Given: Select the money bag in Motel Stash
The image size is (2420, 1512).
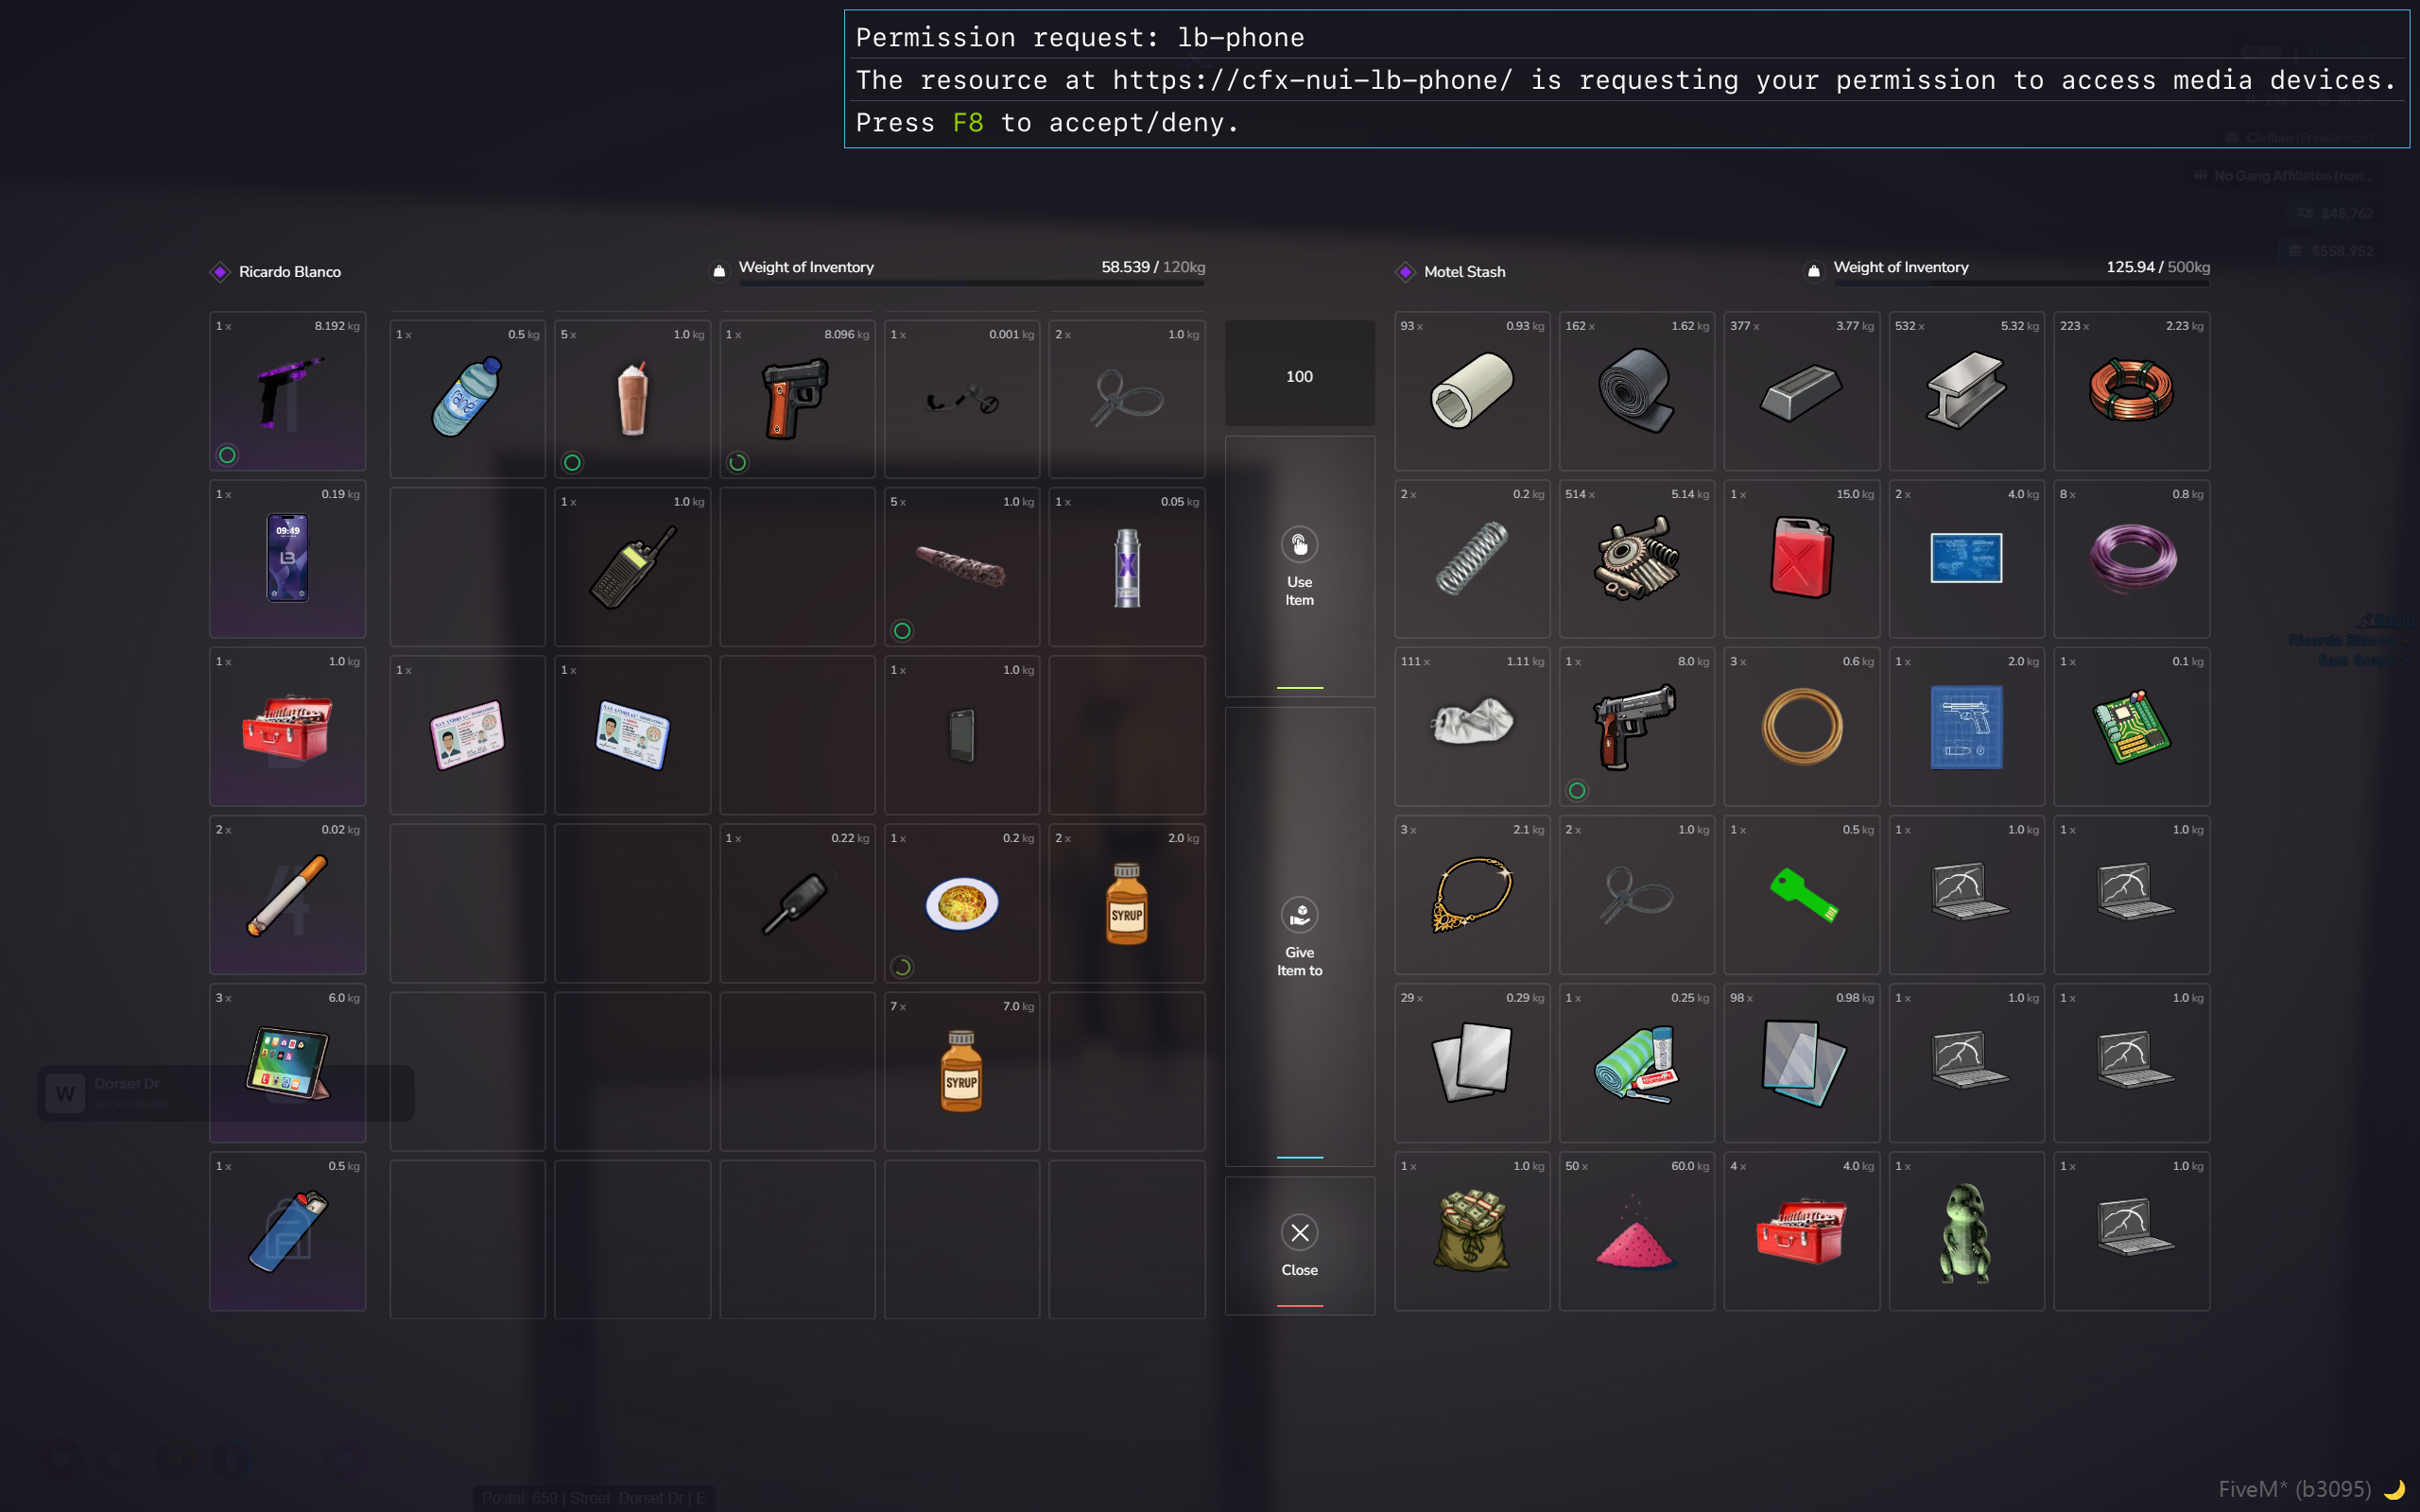Looking at the screenshot, I should 1471,1231.
